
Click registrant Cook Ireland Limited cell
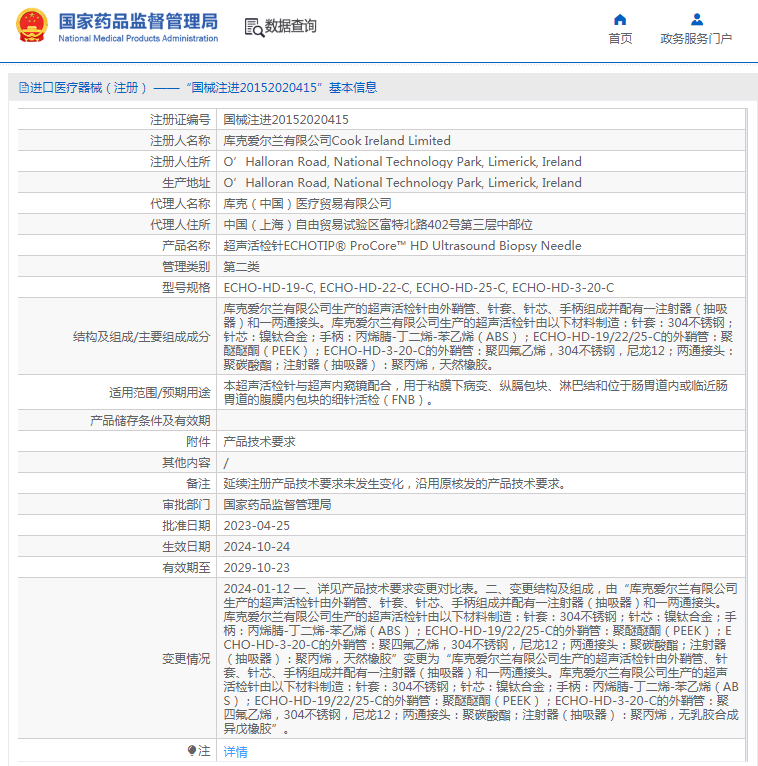tap(337, 141)
